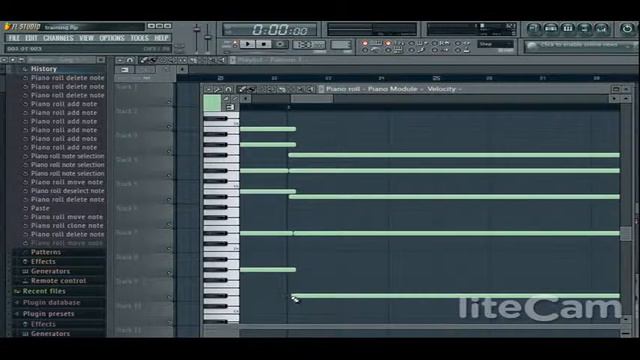Click the main time display
640x360 pixels.
click(x=270, y=29)
